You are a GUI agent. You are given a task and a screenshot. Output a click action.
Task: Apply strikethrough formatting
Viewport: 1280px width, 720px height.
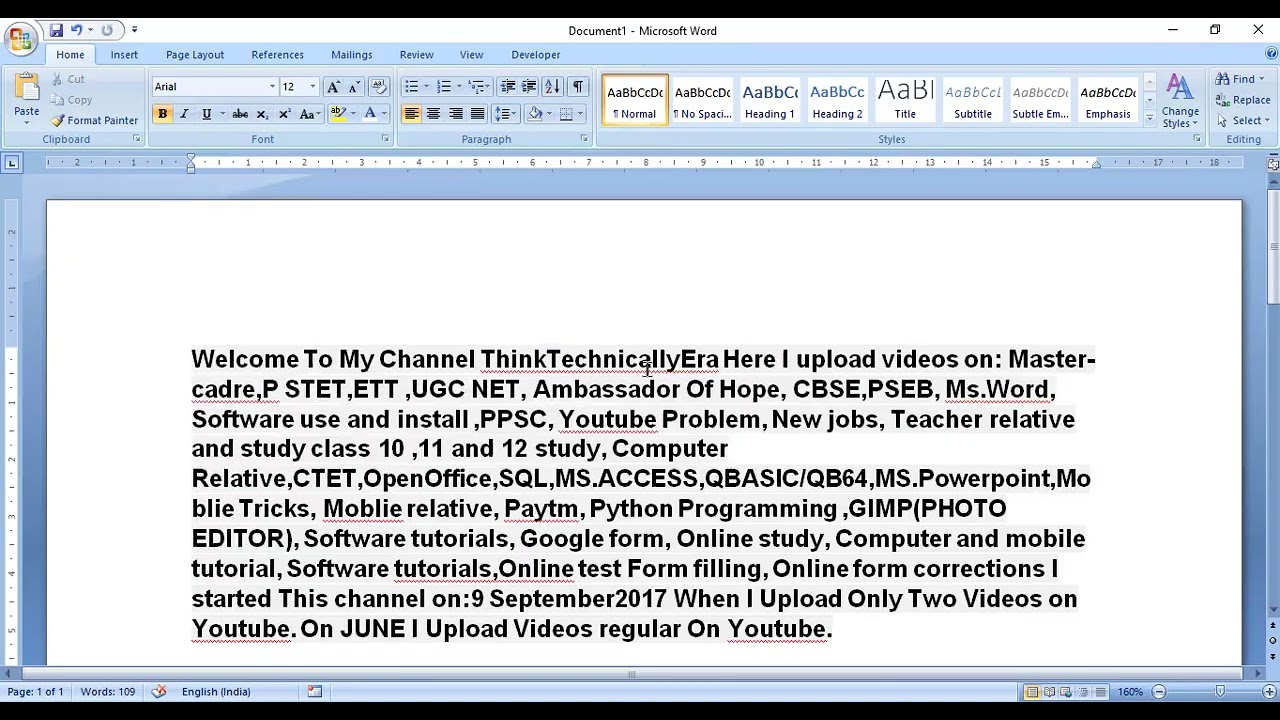click(240, 114)
